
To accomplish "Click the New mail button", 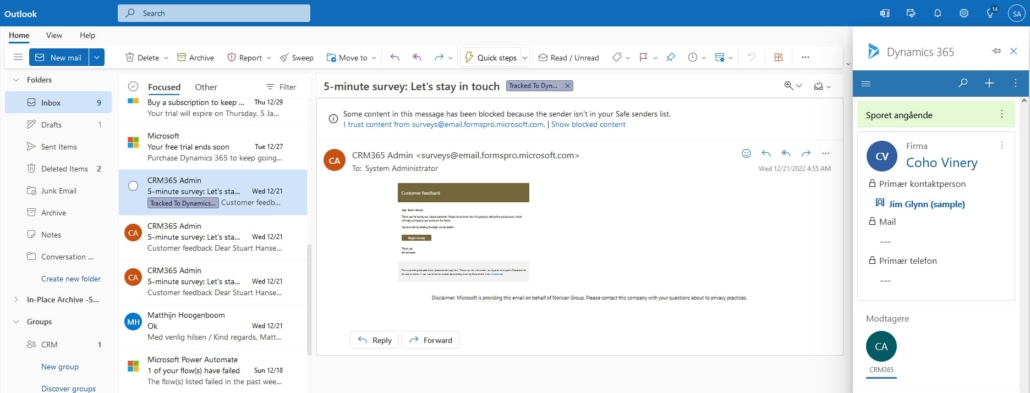I will pyautogui.click(x=59, y=57).
